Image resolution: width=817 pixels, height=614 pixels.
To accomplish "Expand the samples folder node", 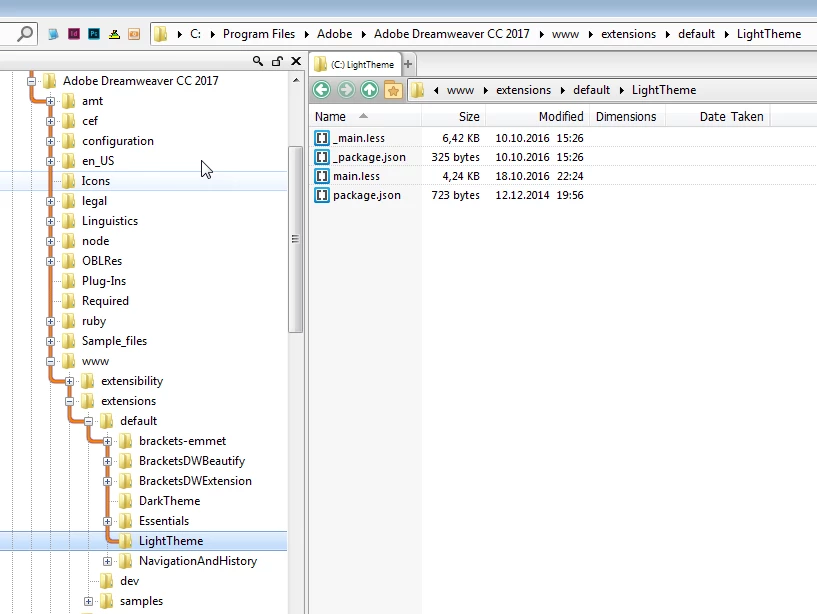I will (89, 601).
